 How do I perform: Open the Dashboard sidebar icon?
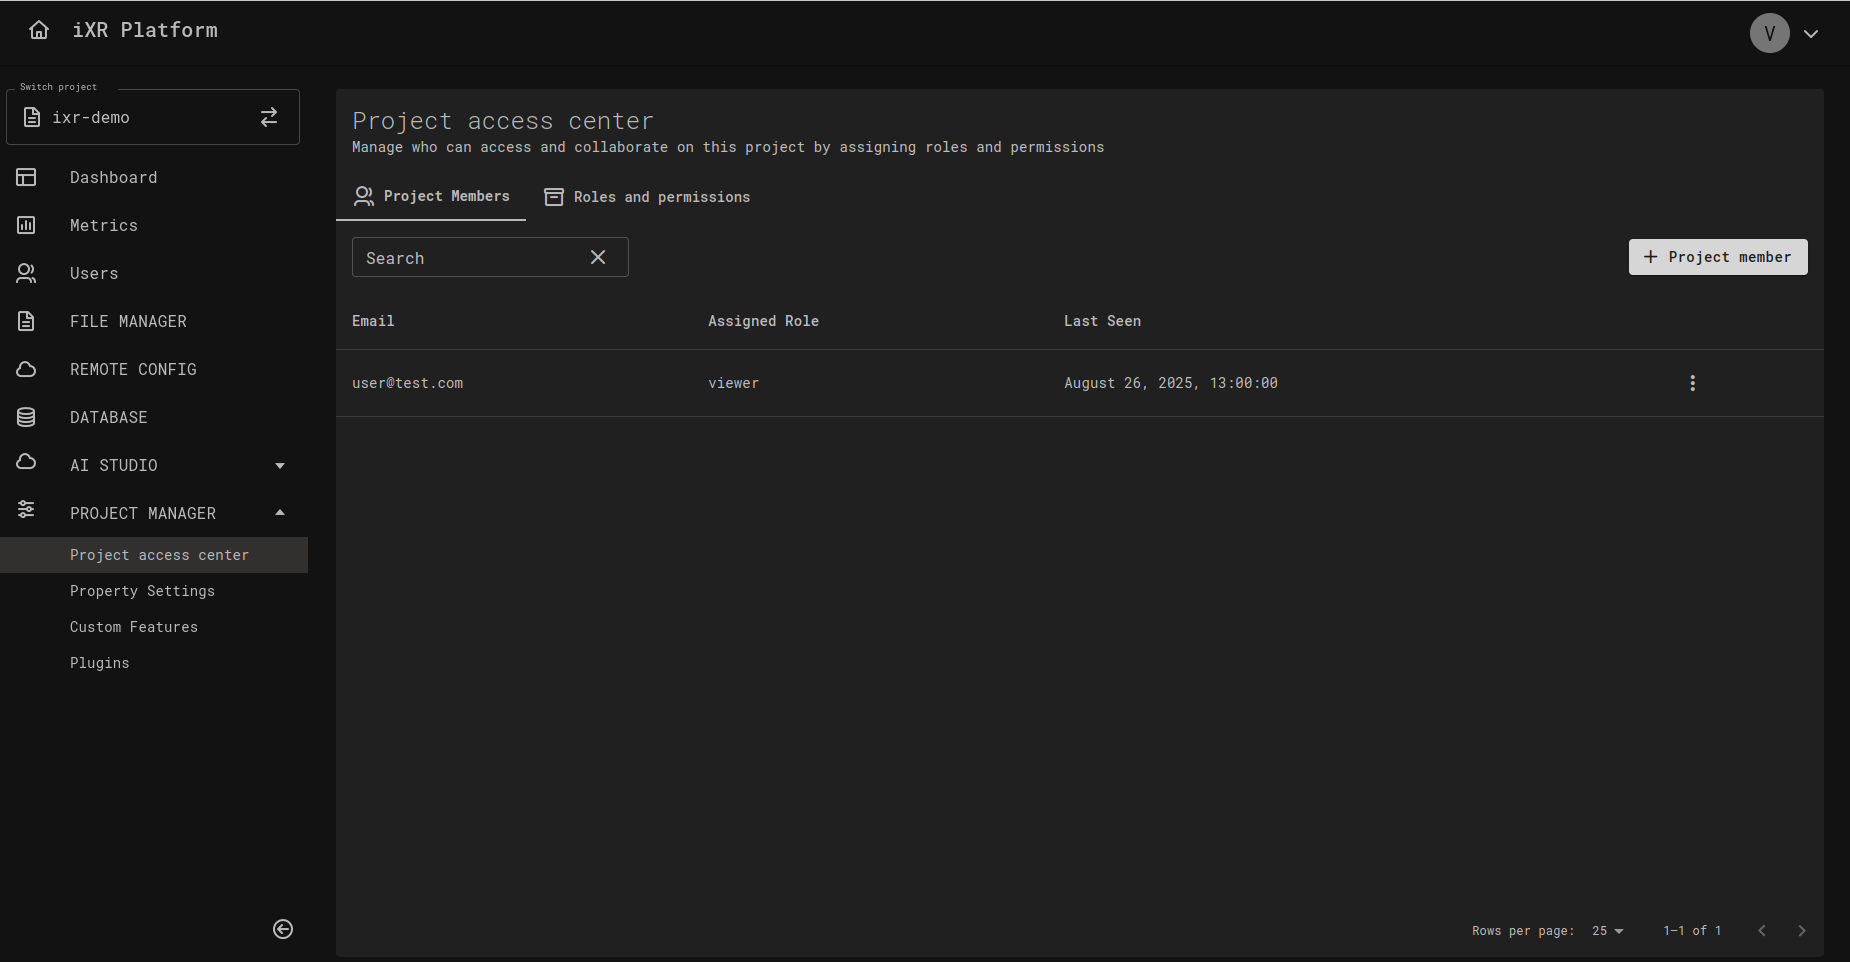27,177
